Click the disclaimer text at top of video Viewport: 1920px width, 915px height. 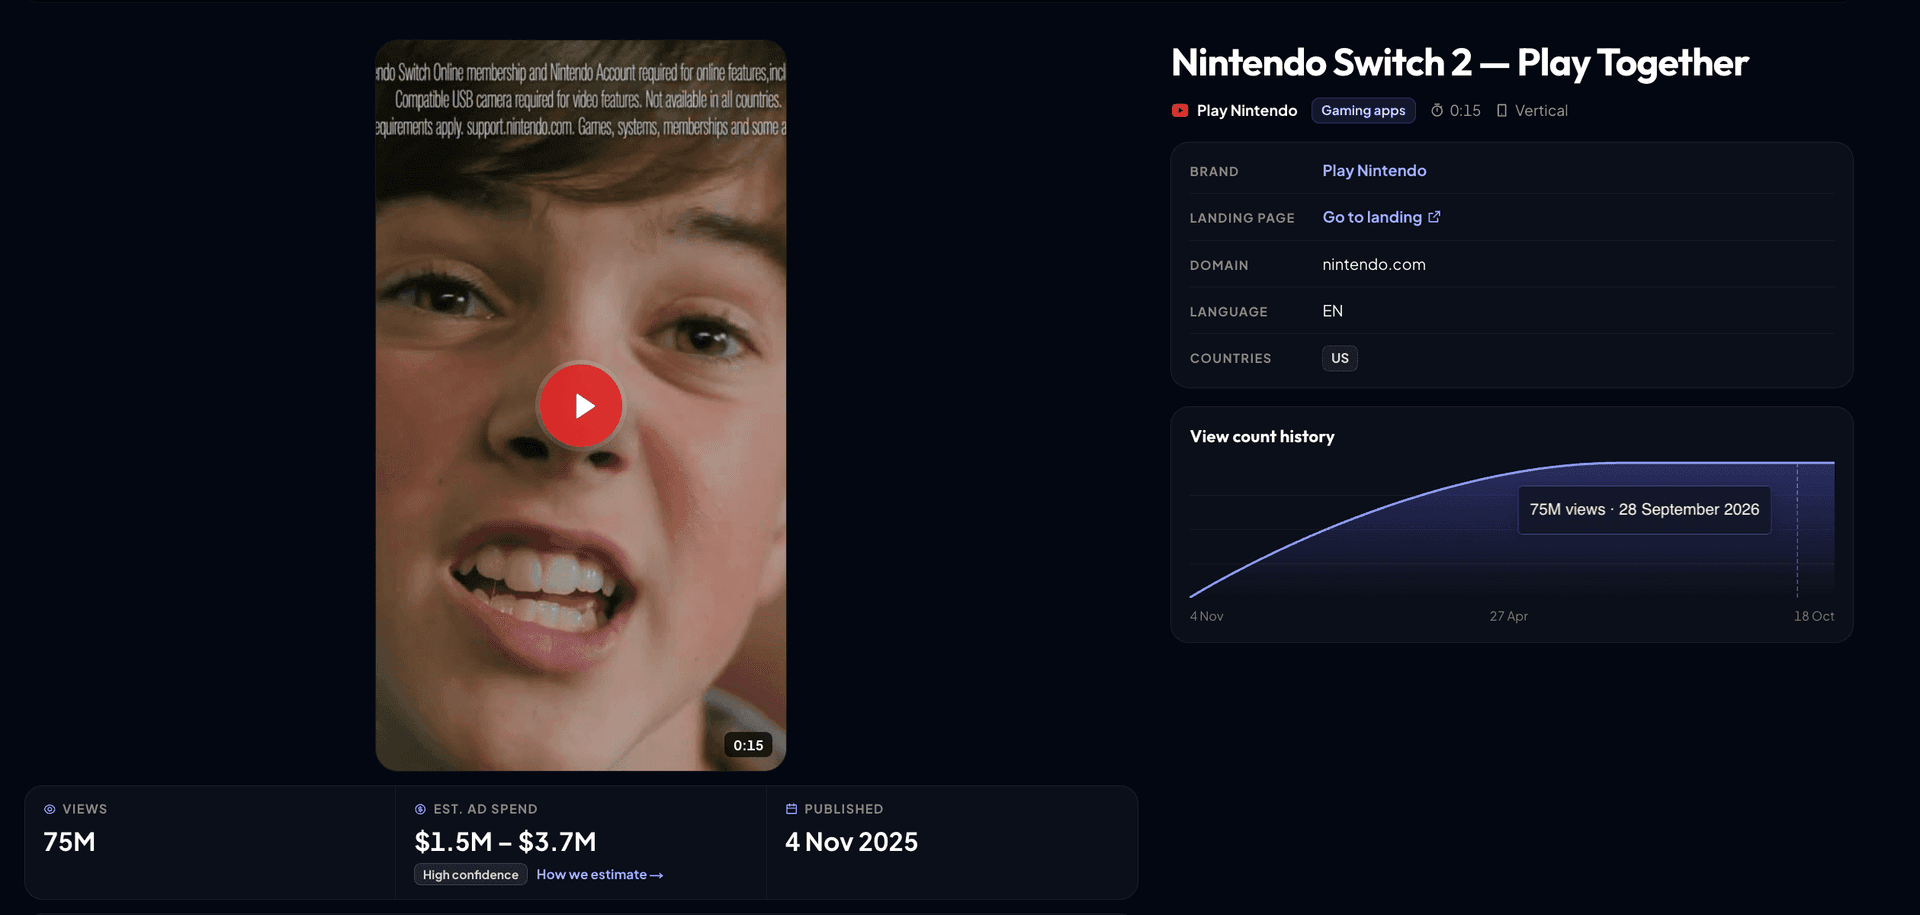581,100
